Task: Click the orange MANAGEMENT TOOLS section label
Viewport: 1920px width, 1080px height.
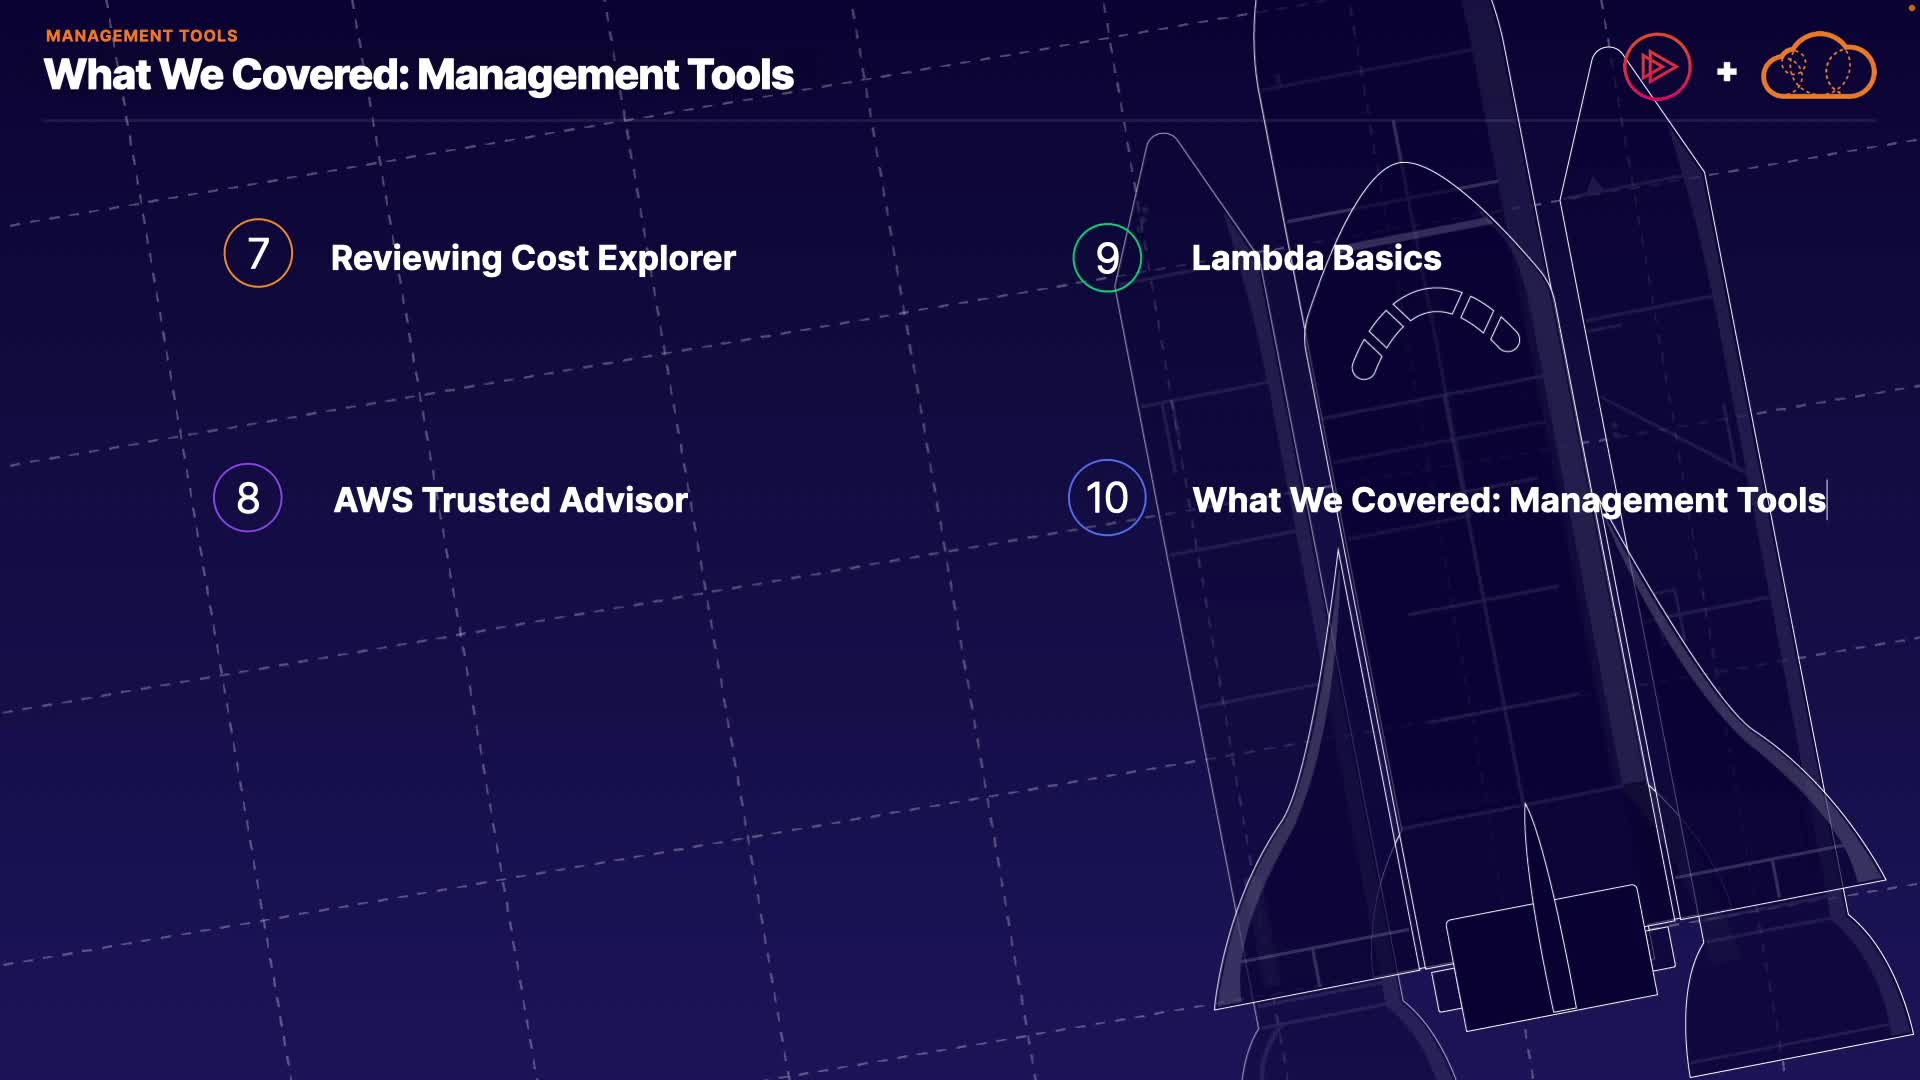Action: point(141,36)
